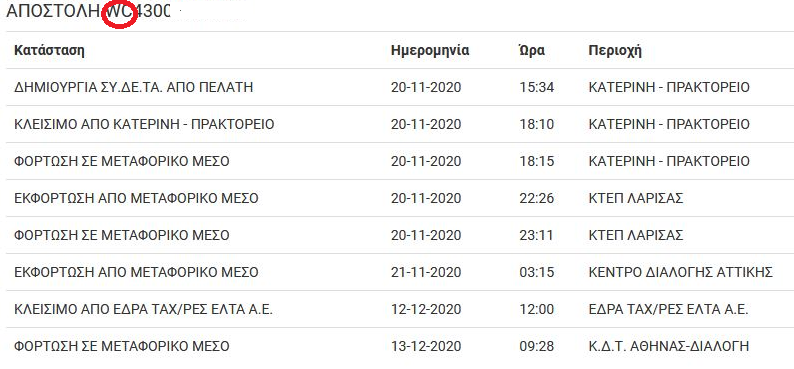This screenshot has width=794, height=369.
Task: Click the 12-12-2020 date cell
Action: click(x=426, y=309)
